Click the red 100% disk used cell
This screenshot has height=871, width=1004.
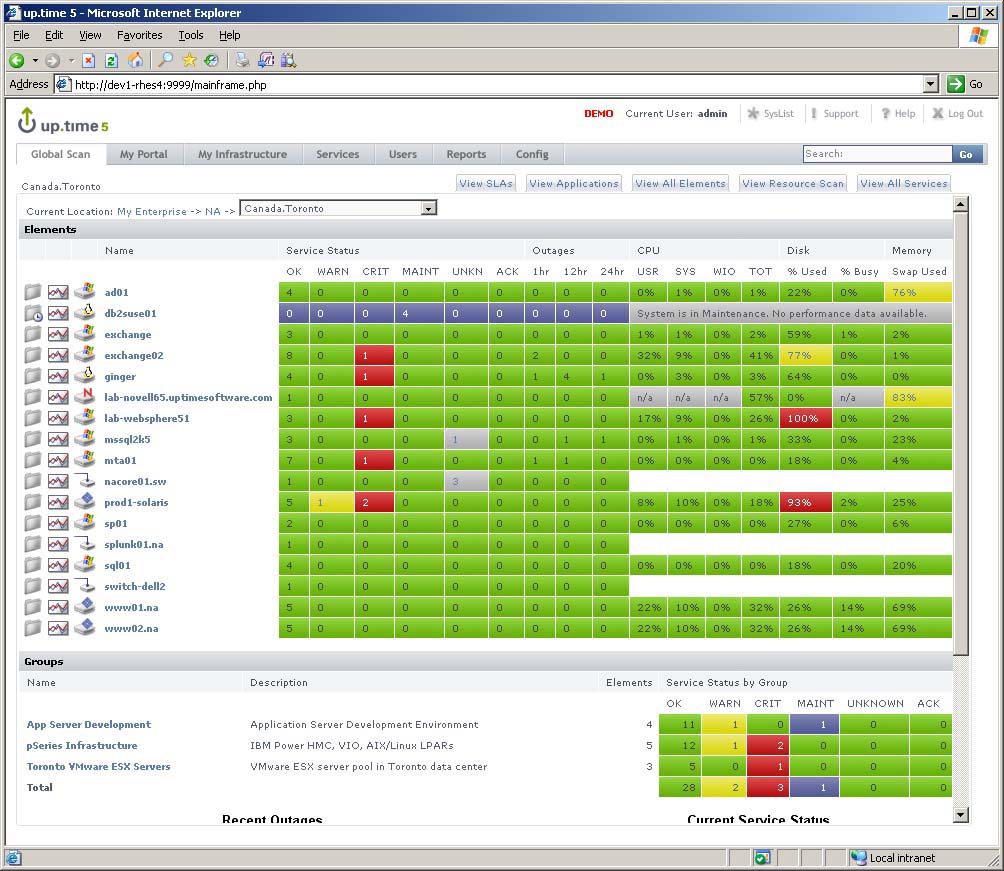click(x=806, y=418)
